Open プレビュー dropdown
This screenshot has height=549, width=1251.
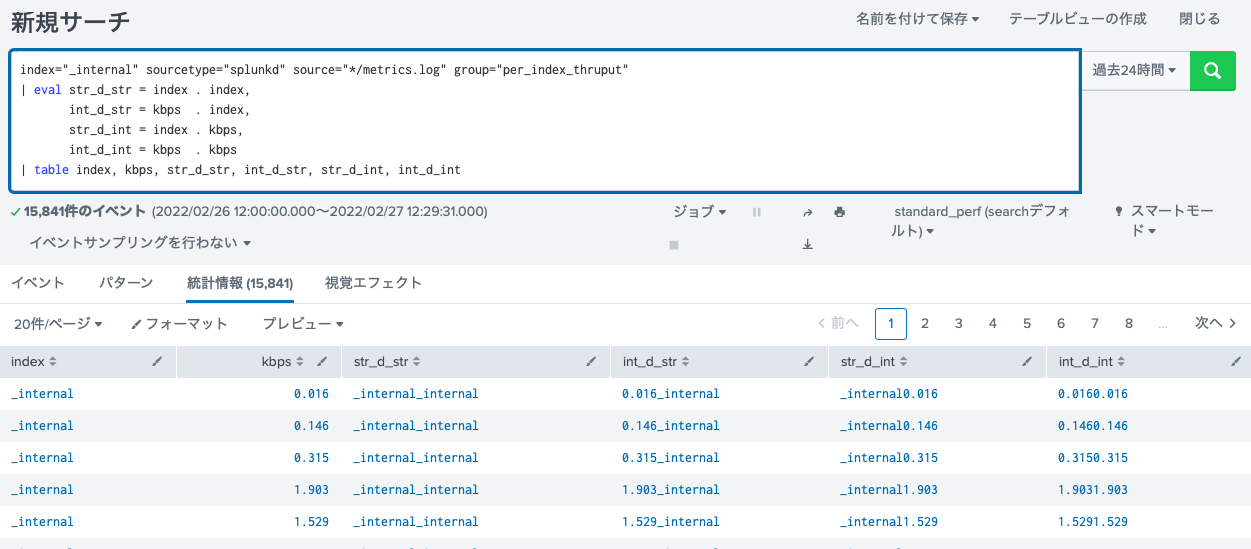coord(303,324)
